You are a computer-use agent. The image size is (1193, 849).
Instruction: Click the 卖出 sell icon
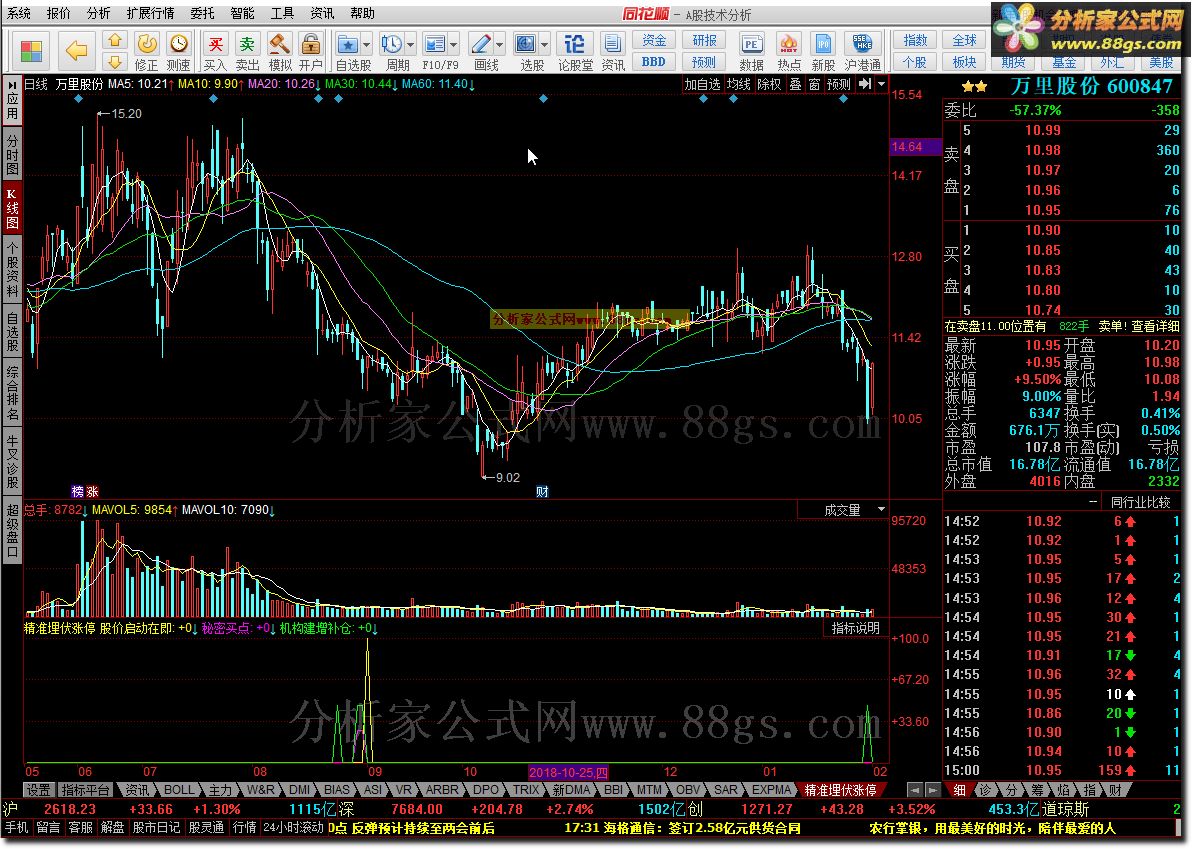coord(247,52)
